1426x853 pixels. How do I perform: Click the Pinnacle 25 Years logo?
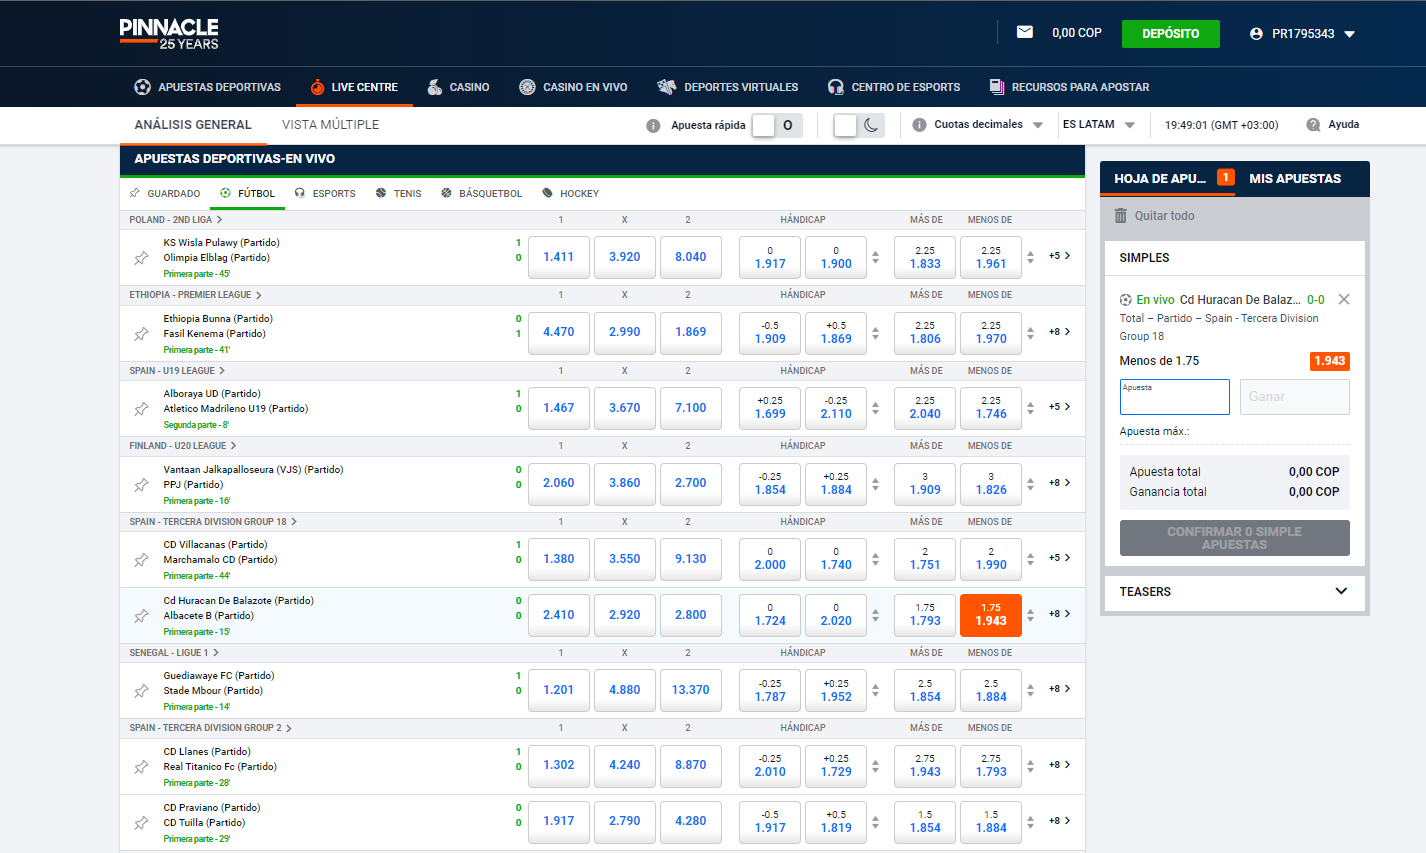pyautogui.click(x=169, y=34)
